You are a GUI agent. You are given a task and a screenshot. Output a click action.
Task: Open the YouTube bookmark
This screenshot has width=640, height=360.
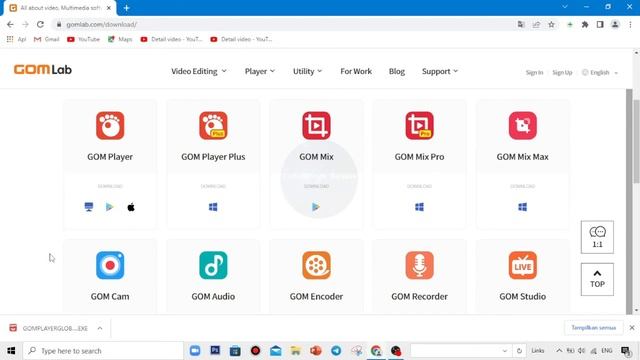point(83,39)
